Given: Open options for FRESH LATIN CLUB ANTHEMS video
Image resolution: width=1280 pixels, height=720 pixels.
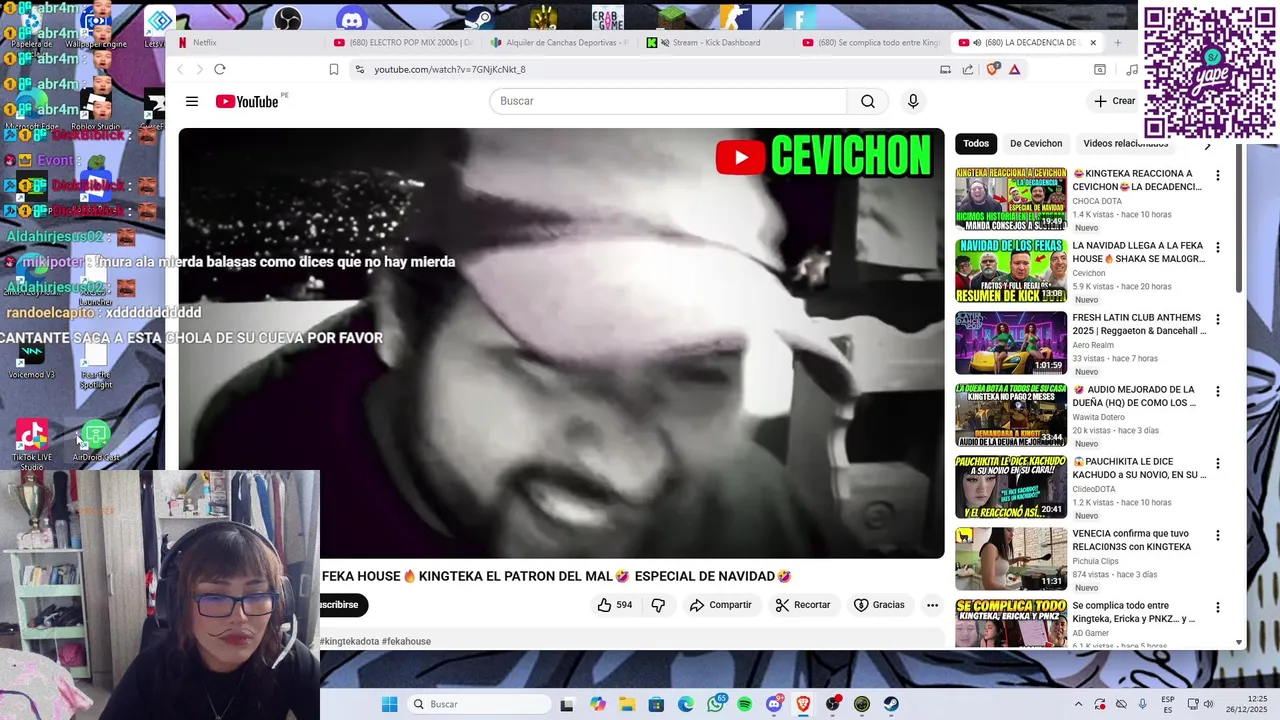Looking at the screenshot, I should [x=1217, y=320].
